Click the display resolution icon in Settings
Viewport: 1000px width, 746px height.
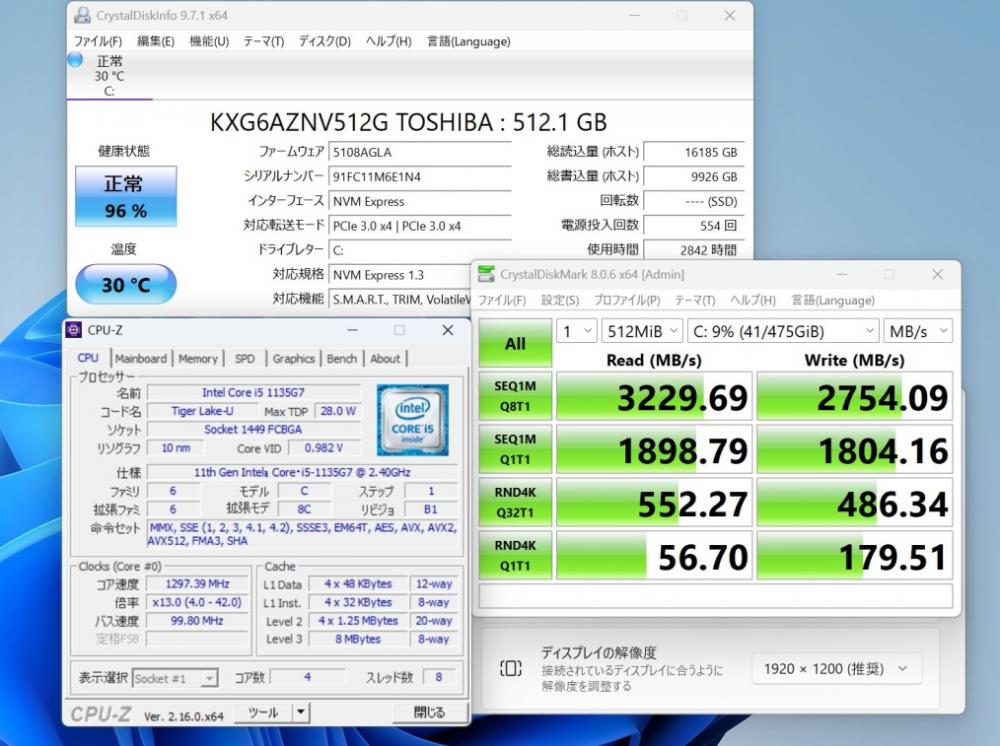pyautogui.click(x=511, y=668)
